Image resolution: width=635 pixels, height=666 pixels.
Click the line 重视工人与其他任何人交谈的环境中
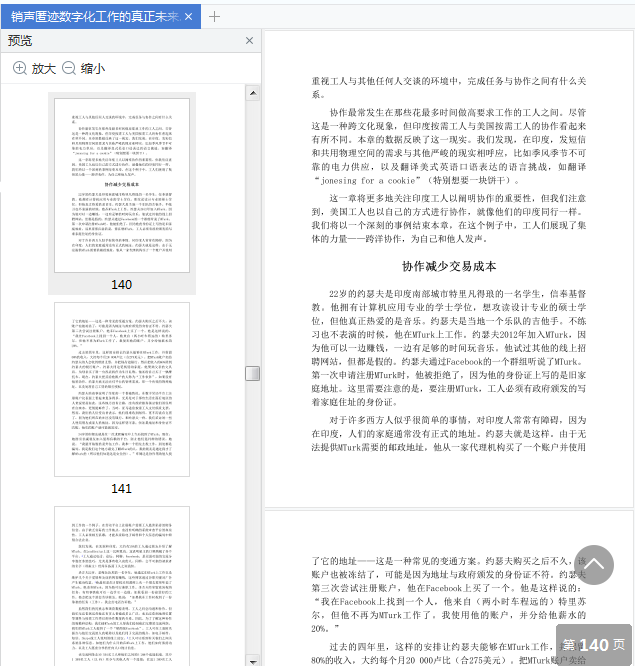pyautogui.click(x=449, y=81)
